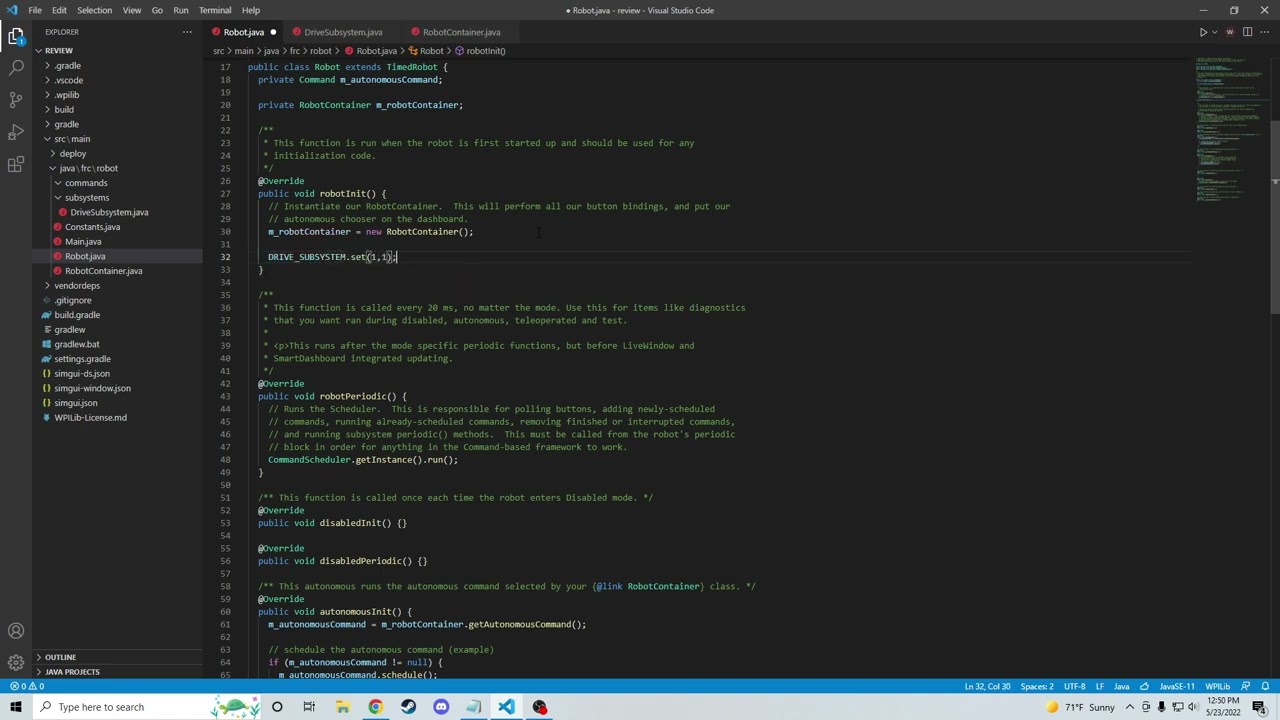Click the feedback icon in status bar

click(1246, 686)
